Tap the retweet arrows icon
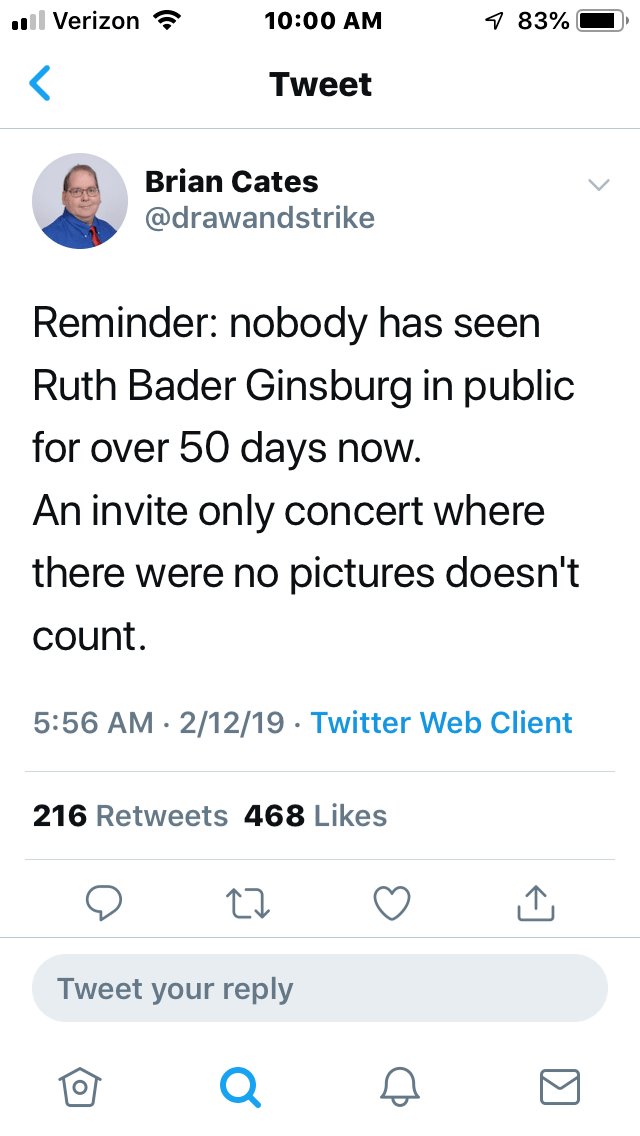This screenshot has height=1136, width=640. click(x=246, y=903)
